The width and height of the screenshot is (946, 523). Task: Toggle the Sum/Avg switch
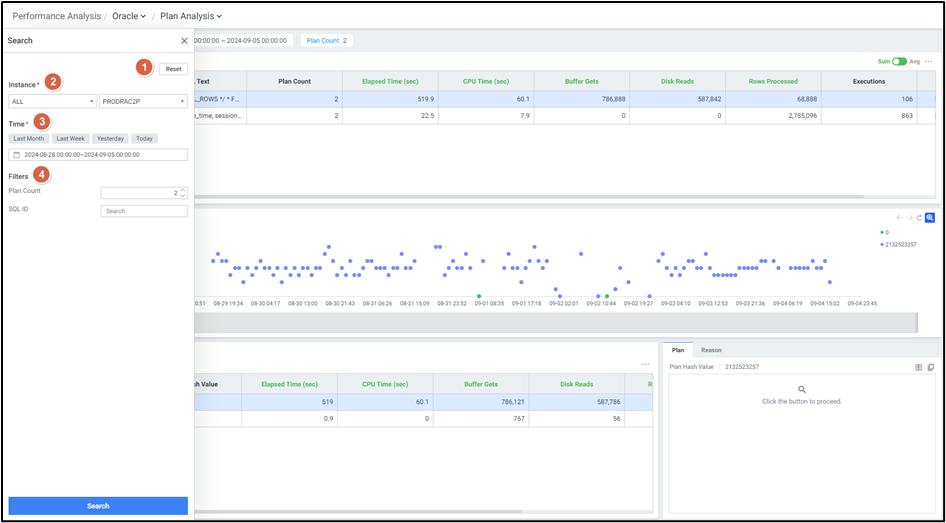tap(899, 61)
